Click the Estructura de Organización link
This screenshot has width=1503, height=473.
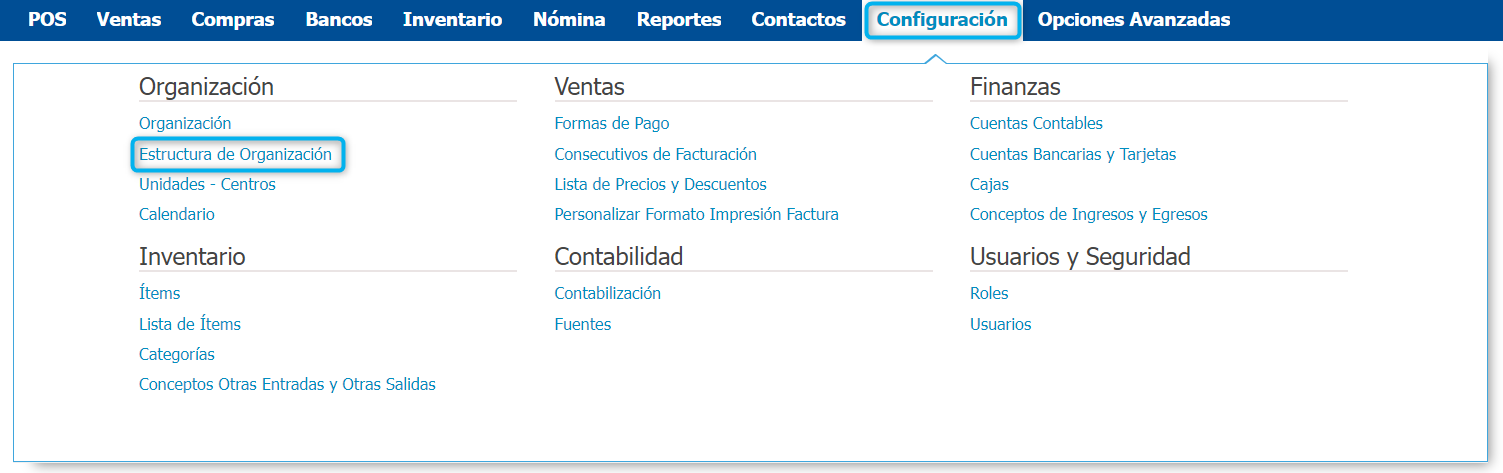coord(235,155)
